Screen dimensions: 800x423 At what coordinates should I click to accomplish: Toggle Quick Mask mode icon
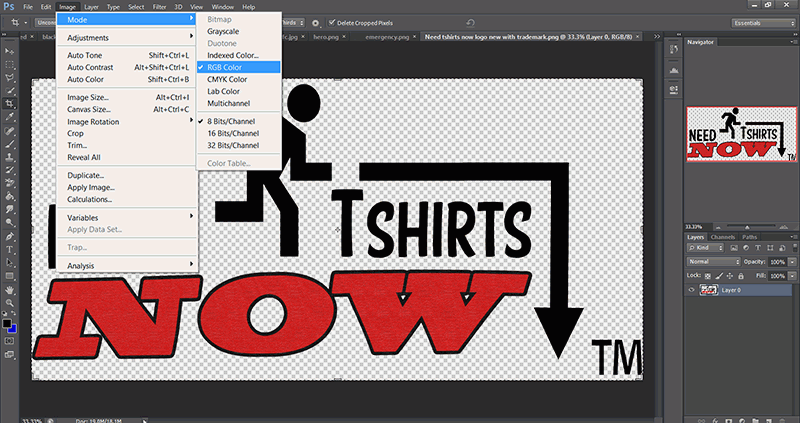(10, 341)
